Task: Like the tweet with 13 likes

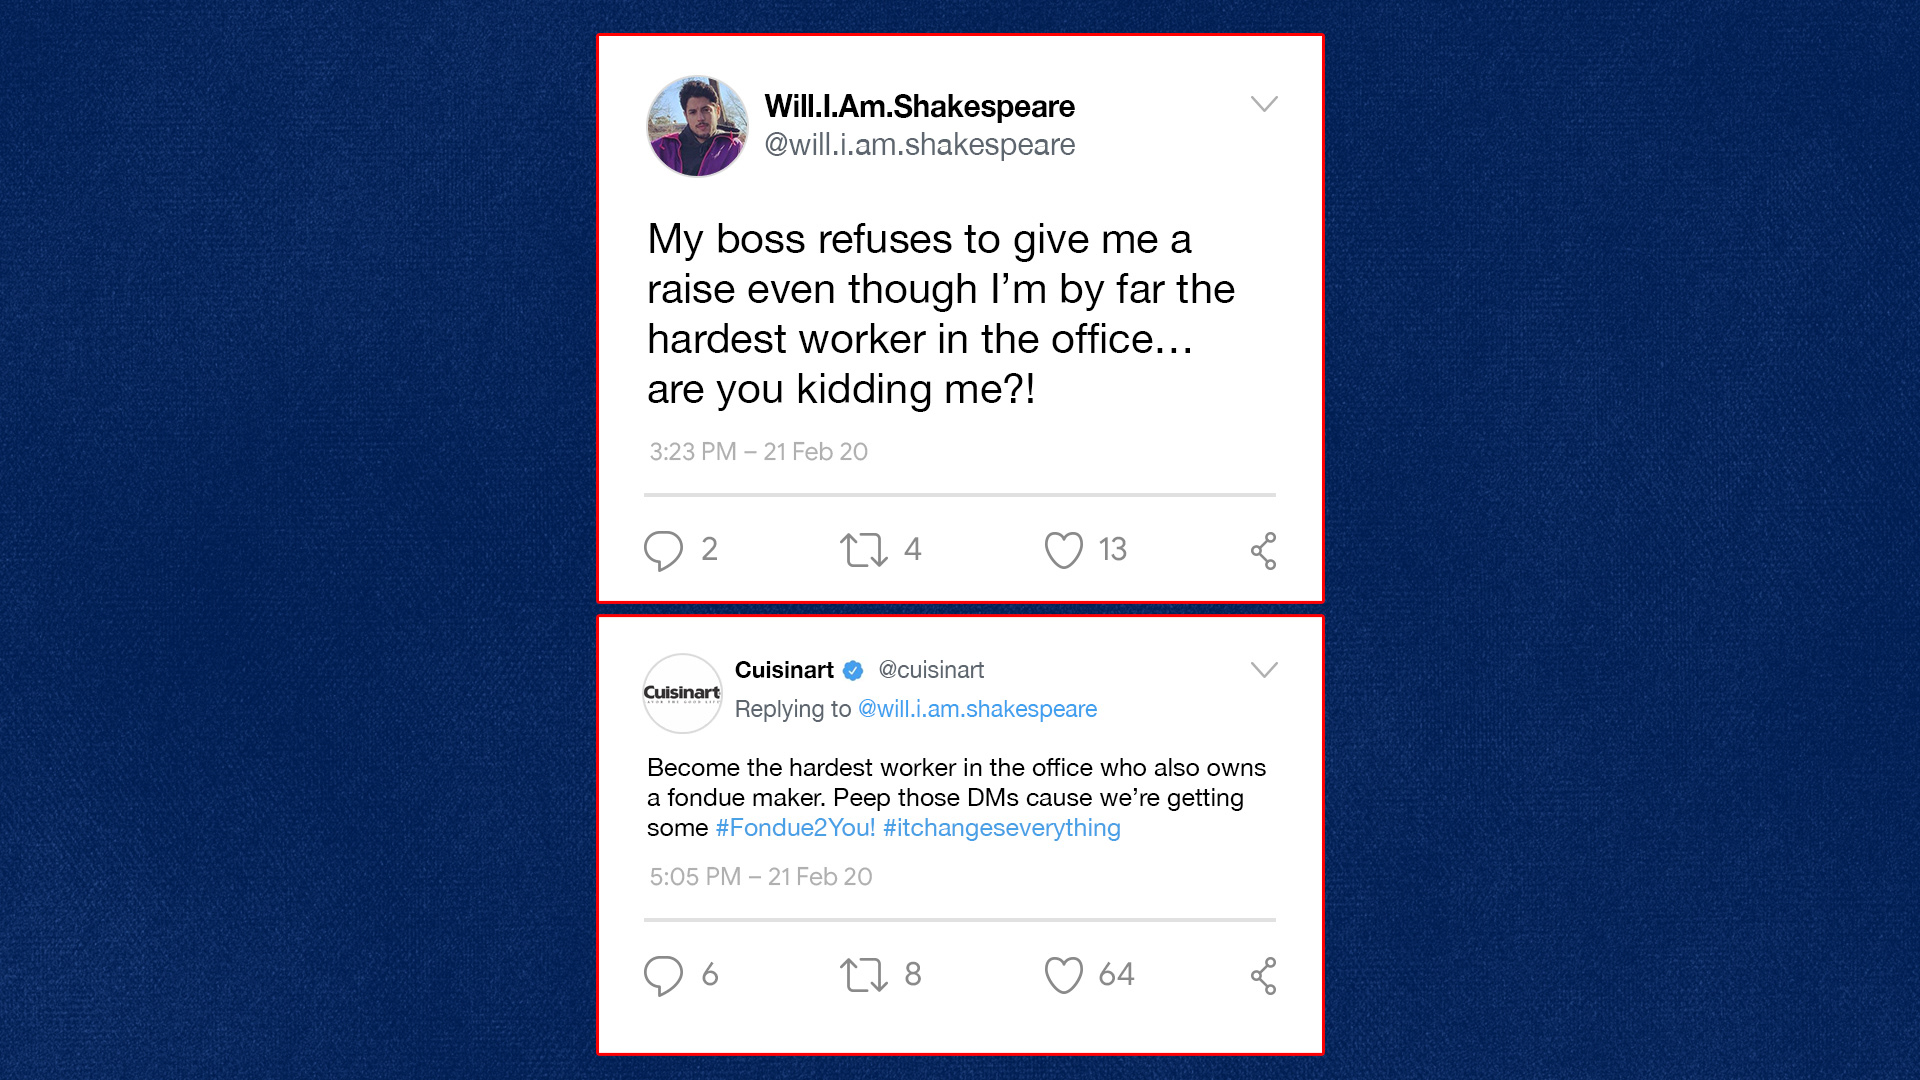Action: pos(1063,550)
